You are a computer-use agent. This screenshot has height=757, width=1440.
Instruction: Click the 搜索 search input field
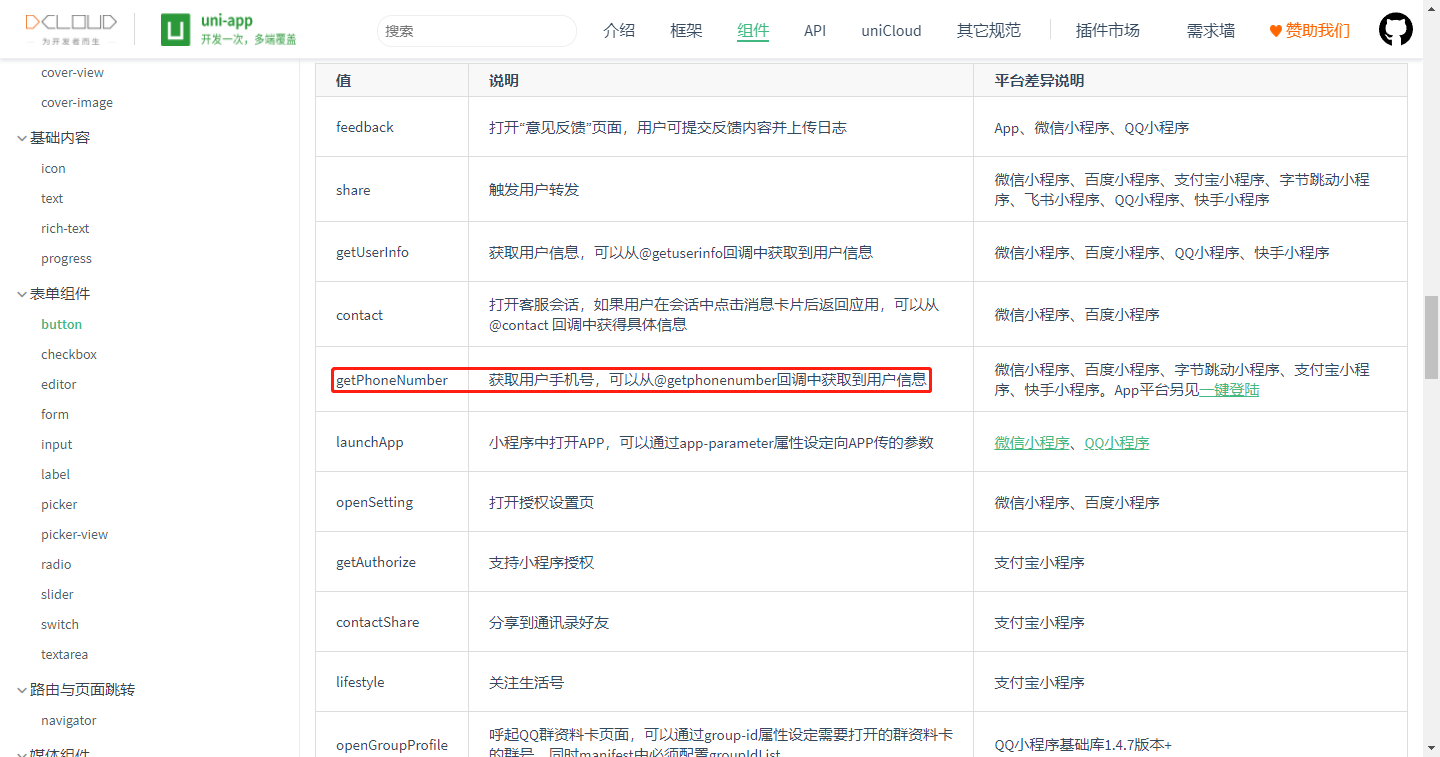[x=477, y=31]
